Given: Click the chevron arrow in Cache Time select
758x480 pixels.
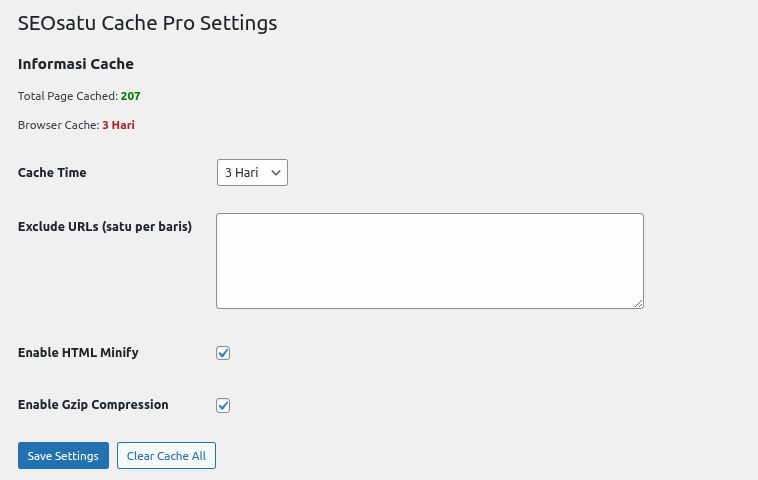Looking at the screenshot, I should click(x=276, y=172).
